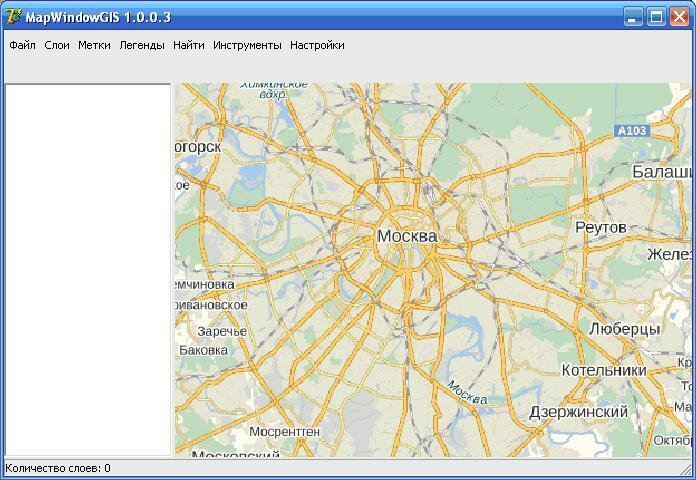The width and height of the screenshot is (696, 480).
Task: Select Реутов city label on map
Action: pyautogui.click(x=600, y=228)
